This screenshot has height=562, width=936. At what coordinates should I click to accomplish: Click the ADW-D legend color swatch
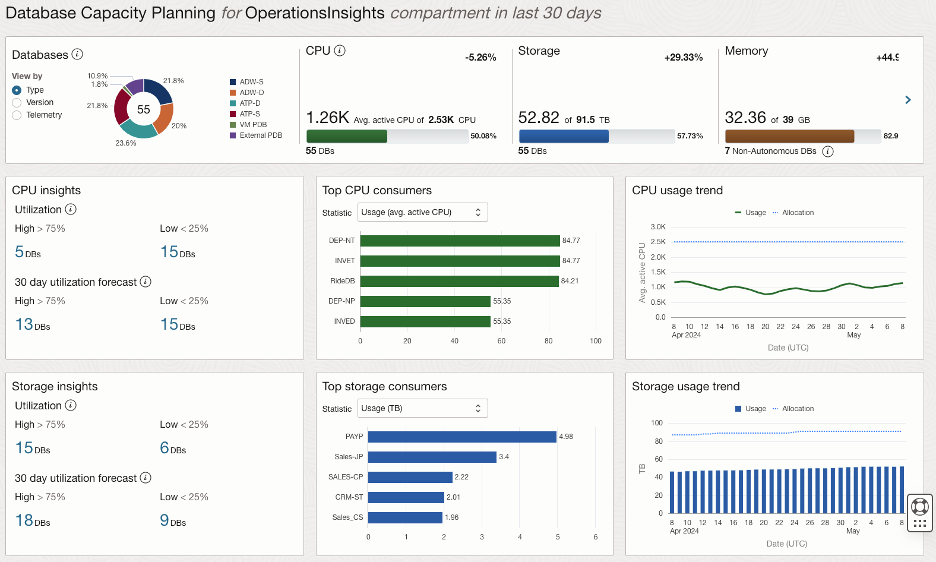click(x=233, y=93)
